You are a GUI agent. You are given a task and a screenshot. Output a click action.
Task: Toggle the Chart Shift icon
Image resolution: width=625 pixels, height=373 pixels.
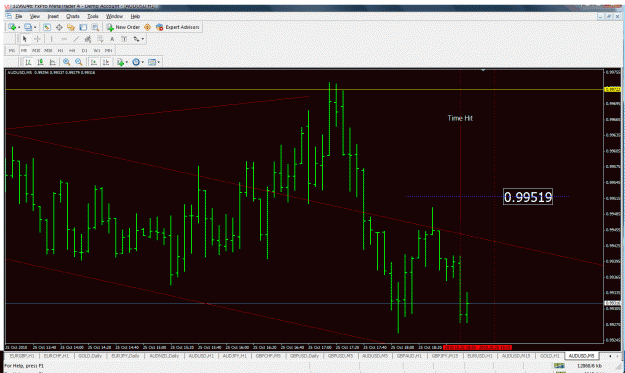point(106,62)
